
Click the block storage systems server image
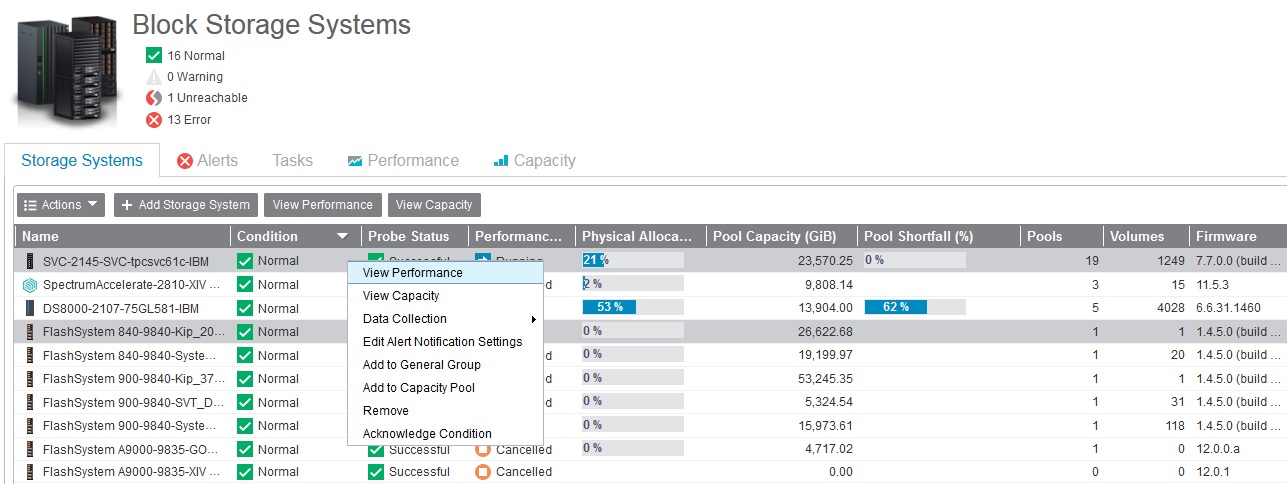point(67,71)
